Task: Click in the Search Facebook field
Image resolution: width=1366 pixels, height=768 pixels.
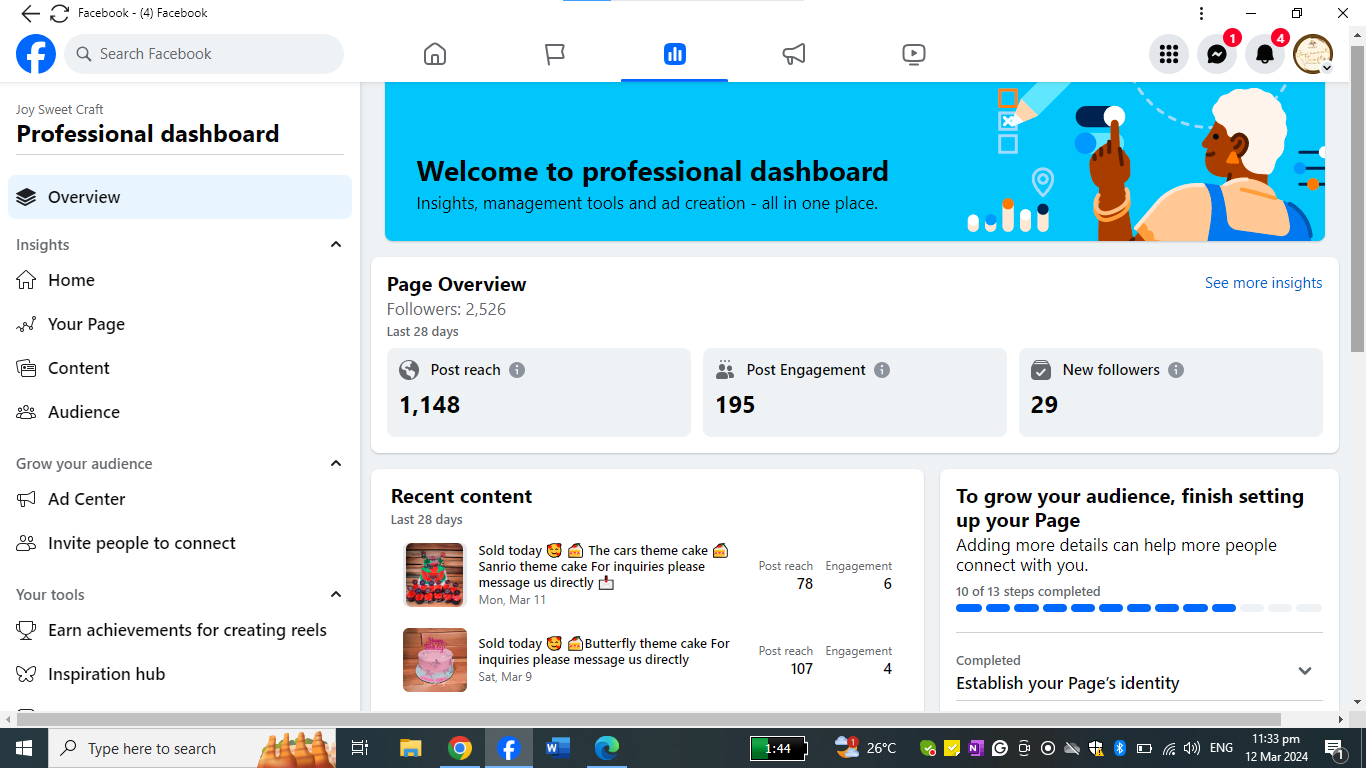Action: pos(204,54)
